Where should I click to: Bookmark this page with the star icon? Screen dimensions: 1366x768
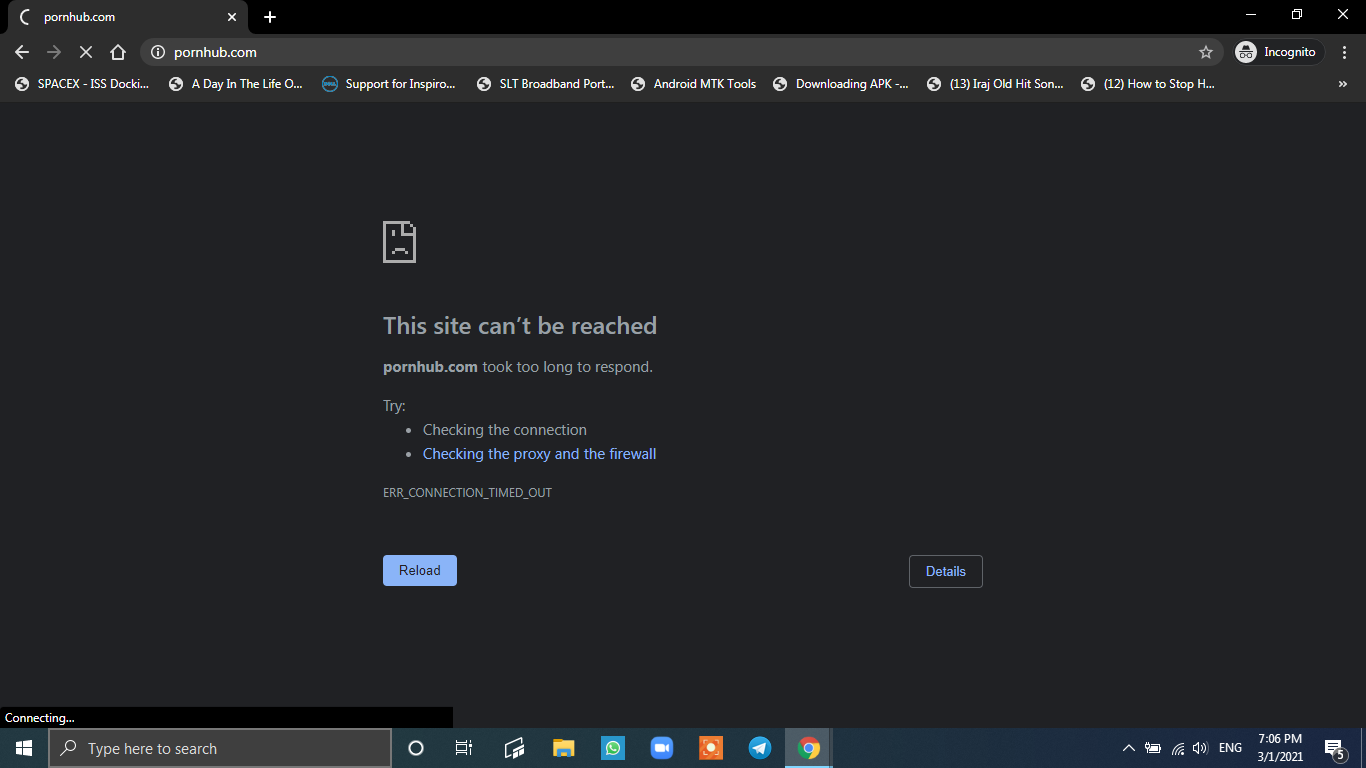[x=1206, y=52]
